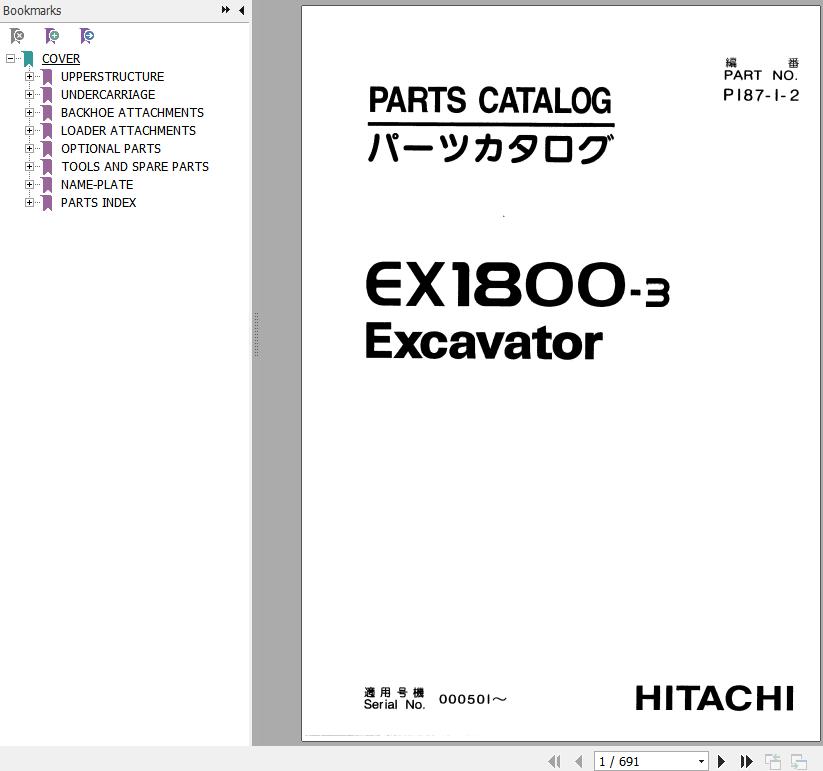Click the PARTS CATALOG heading on page

coord(490,101)
